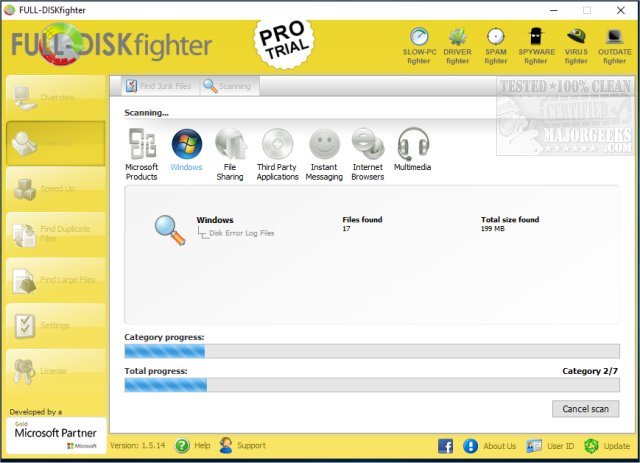This screenshot has width=640, height=463.
Task: Click the Category progress bar
Action: 372,351
